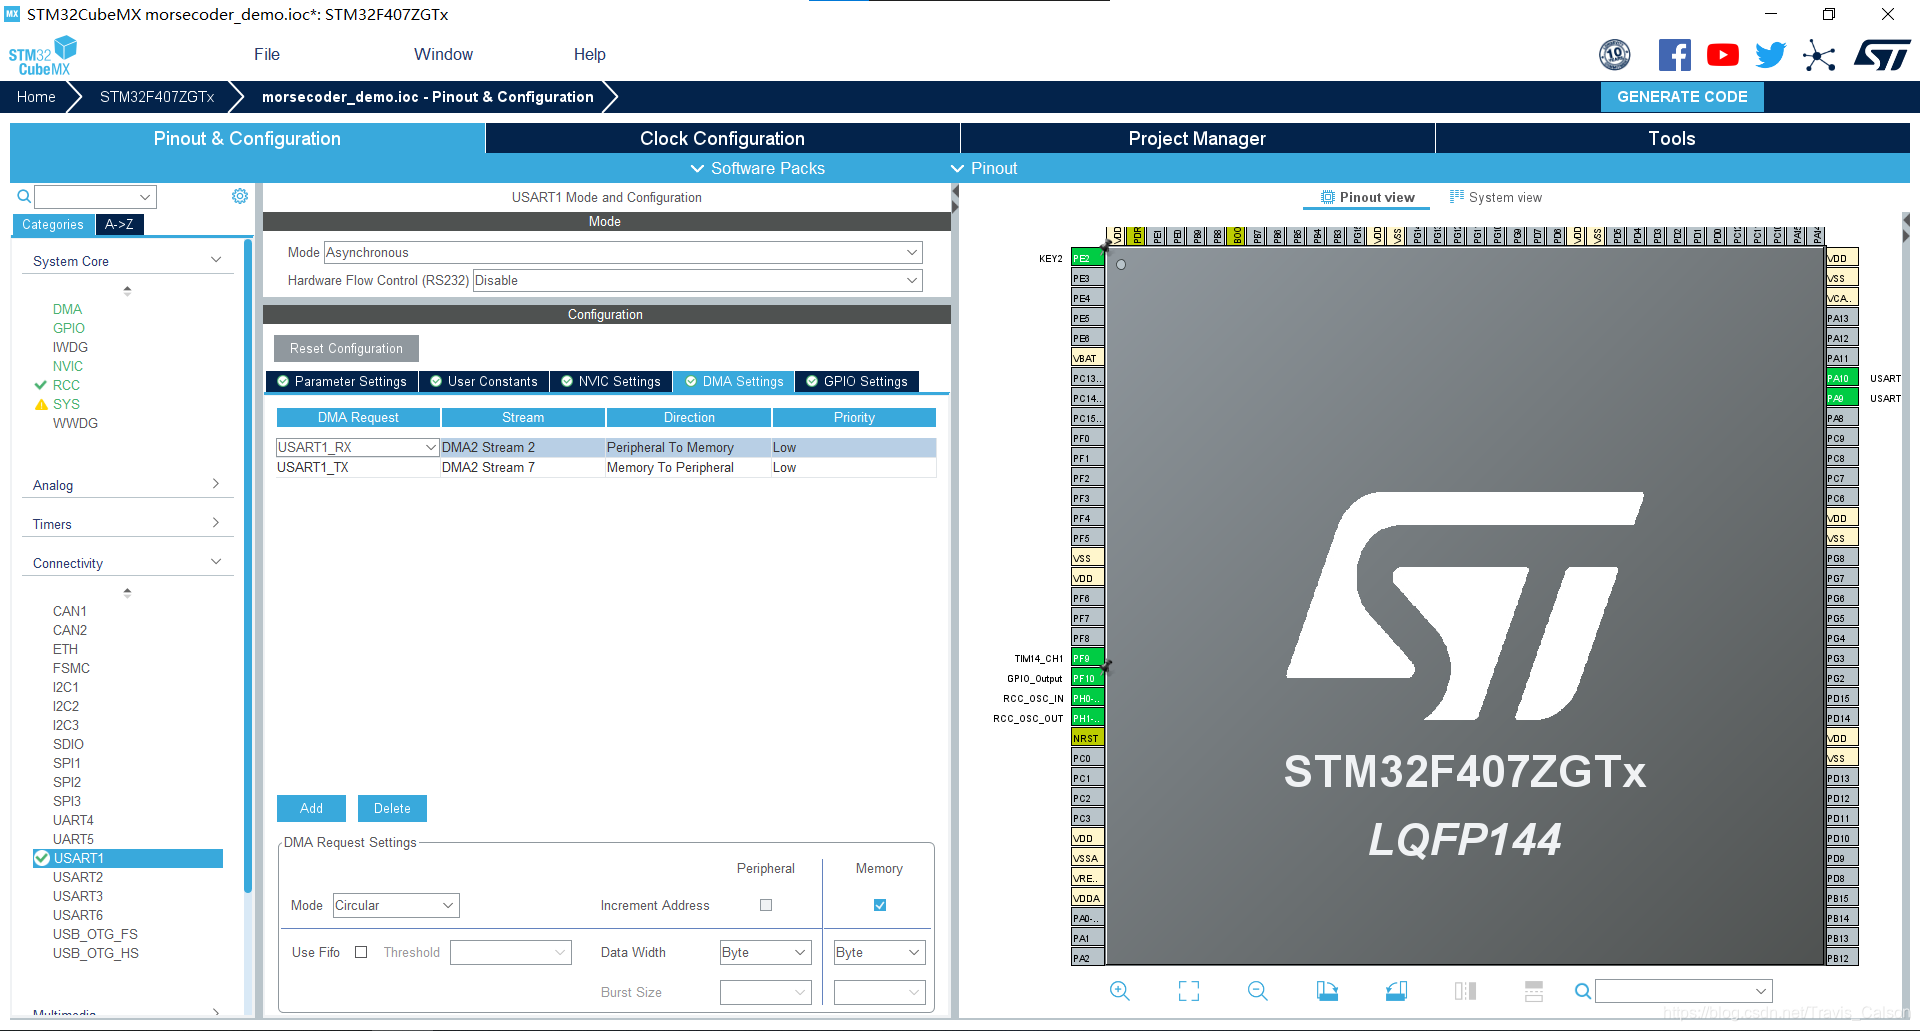Zoom out of the chip pinout
The image size is (1920, 1031).
pyautogui.click(x=1257, y=991)
